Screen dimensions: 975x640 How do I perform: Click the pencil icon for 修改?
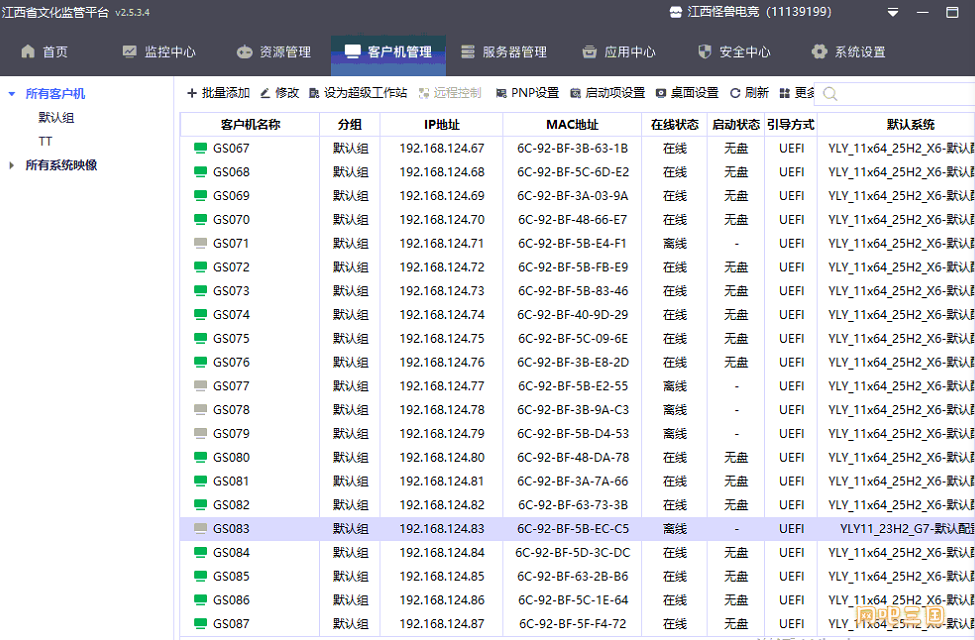(x=265, y=93)
